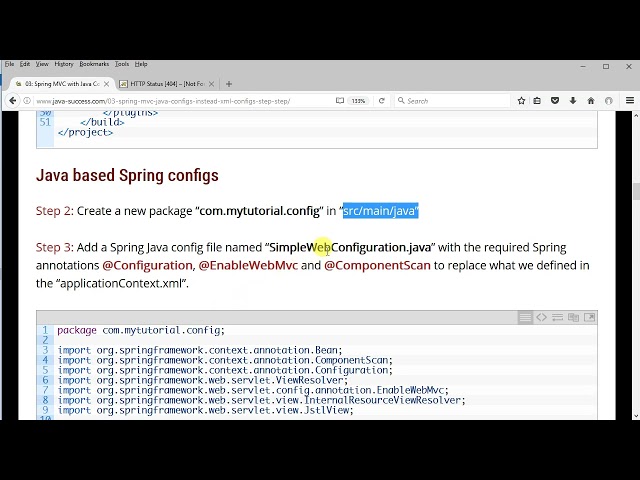Open a new tab with plus button
640x480 pixels.
(229, 84)
